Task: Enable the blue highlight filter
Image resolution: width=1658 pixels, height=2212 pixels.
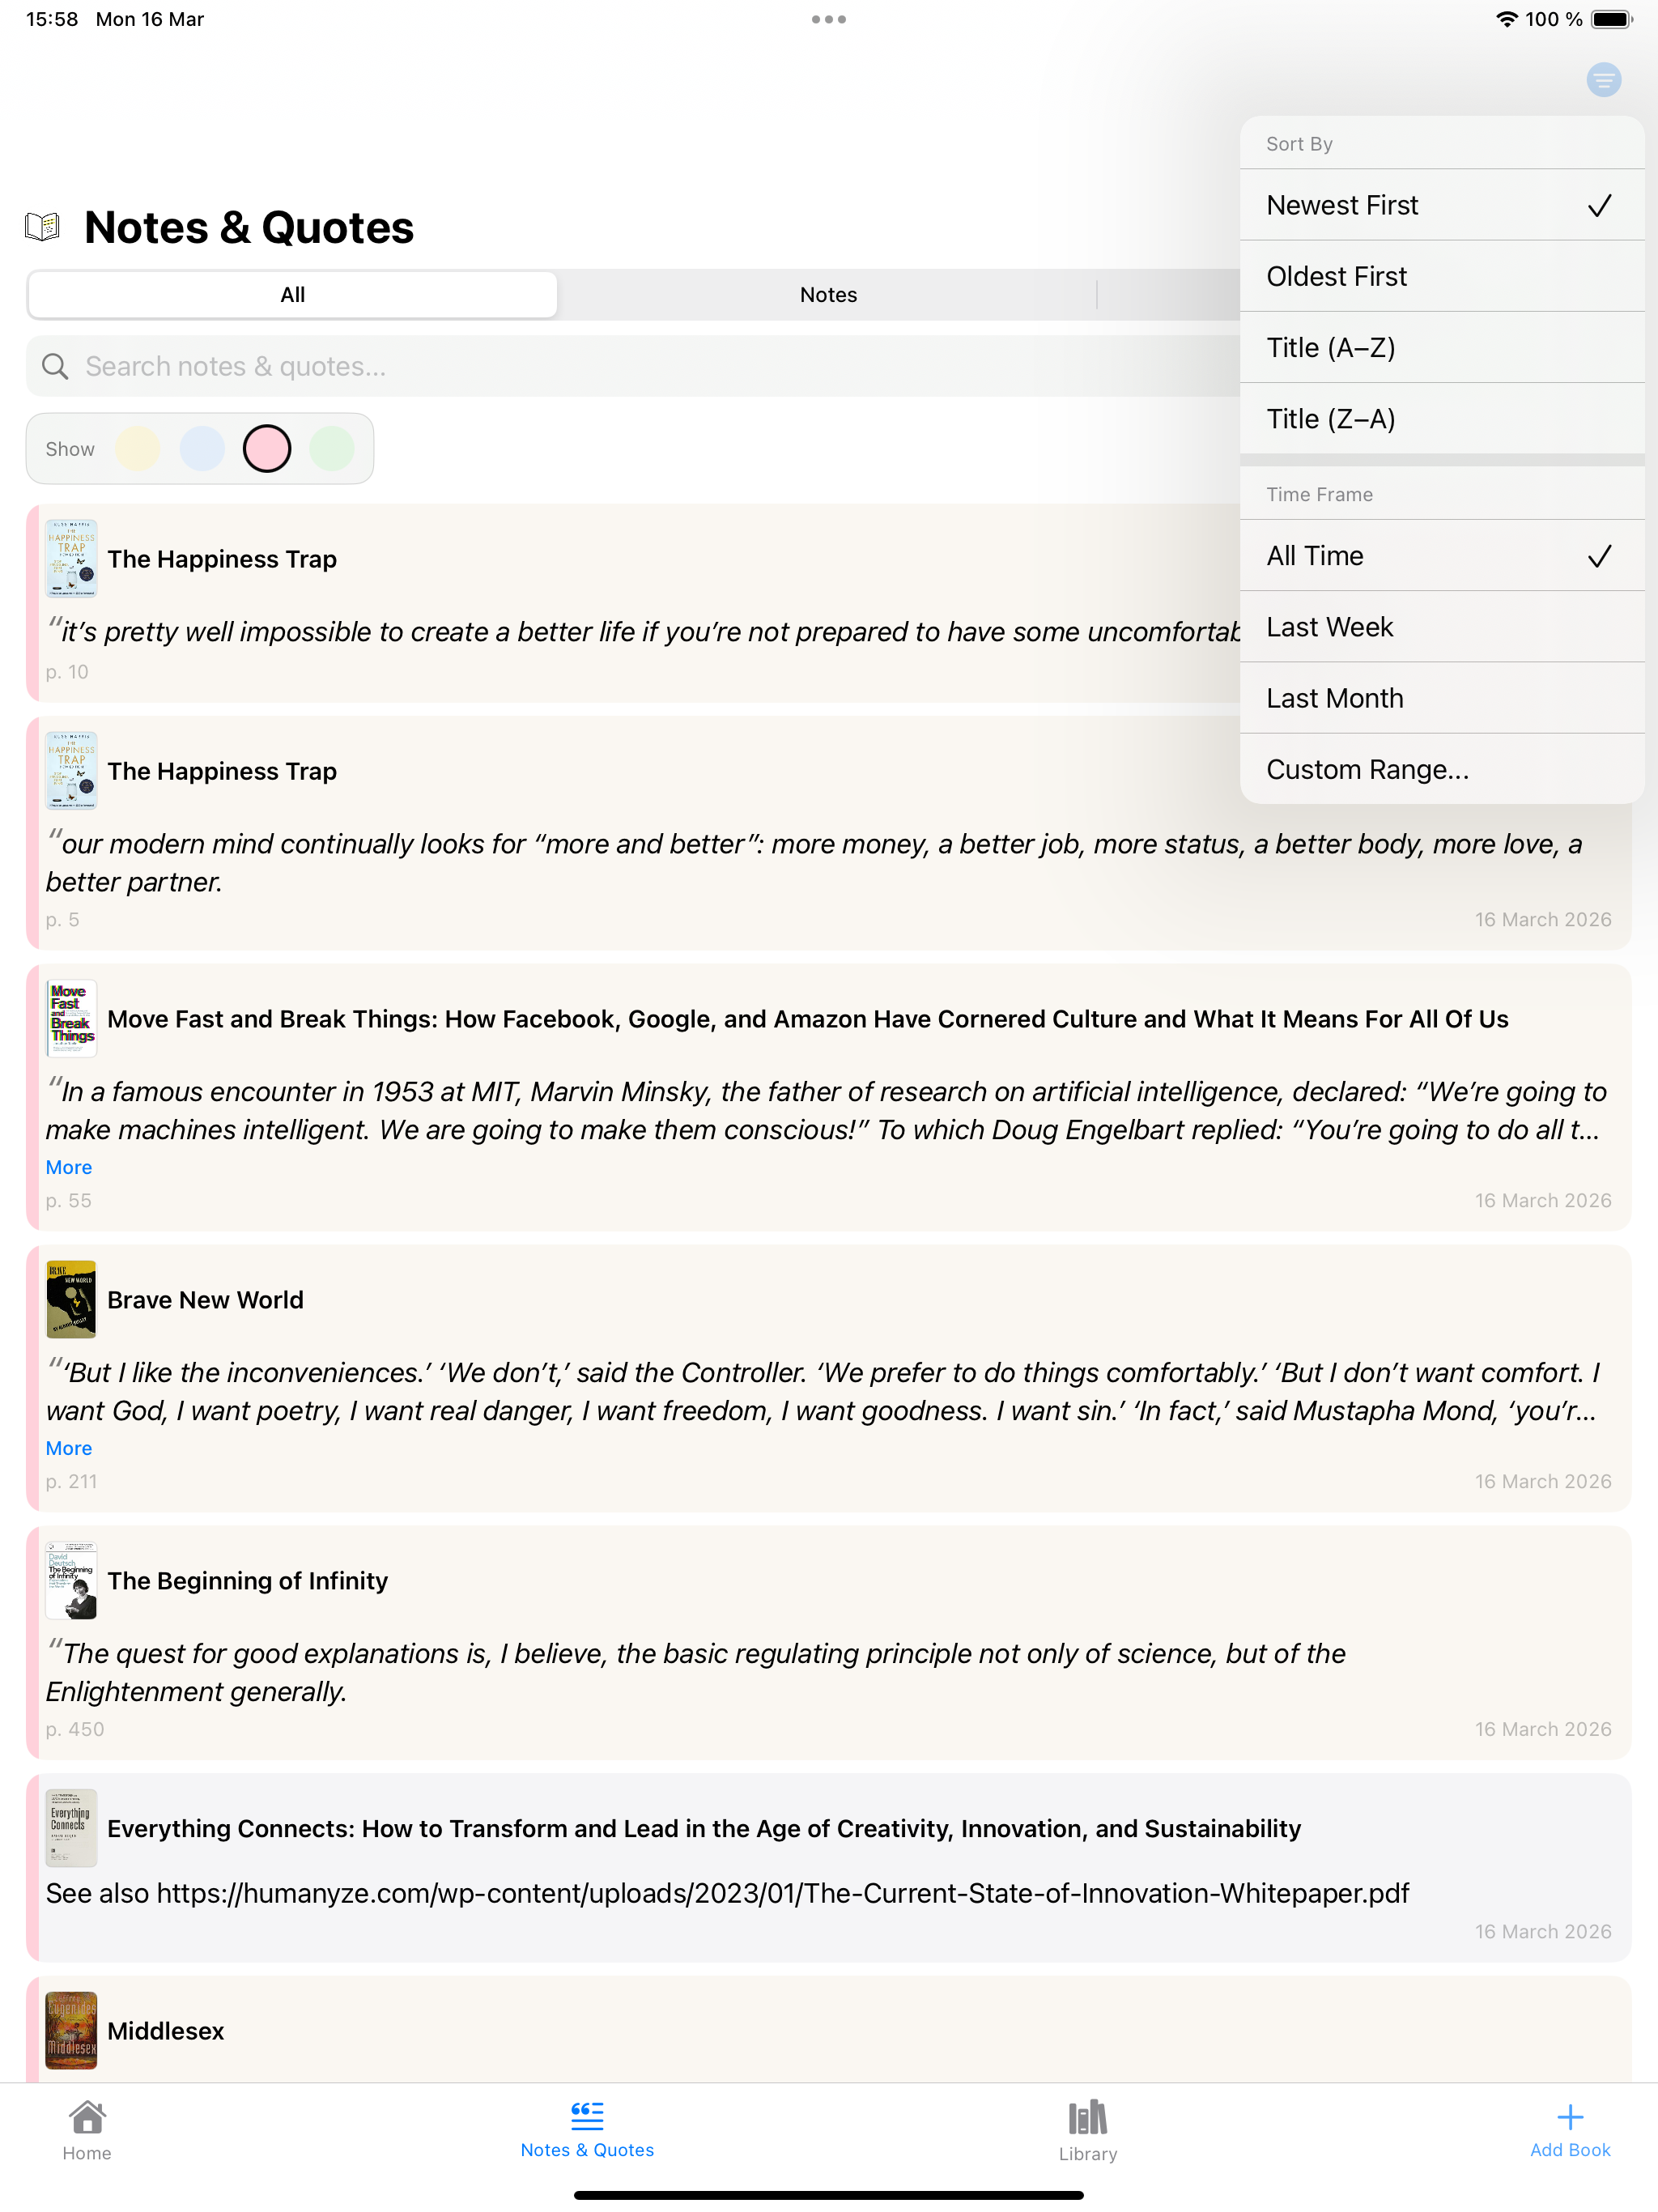Action: (x=203, y=448)
